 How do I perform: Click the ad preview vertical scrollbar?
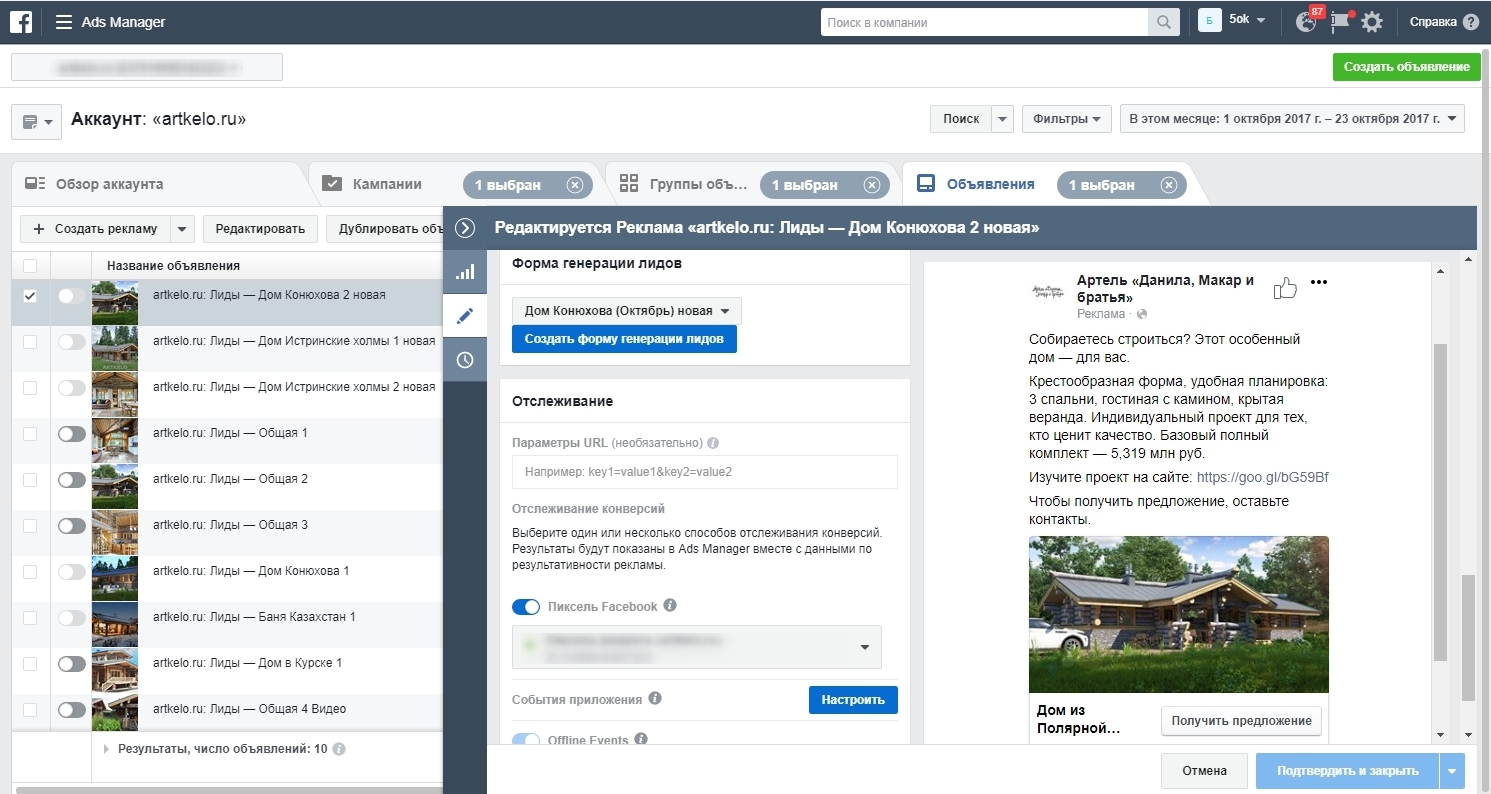1440,503
